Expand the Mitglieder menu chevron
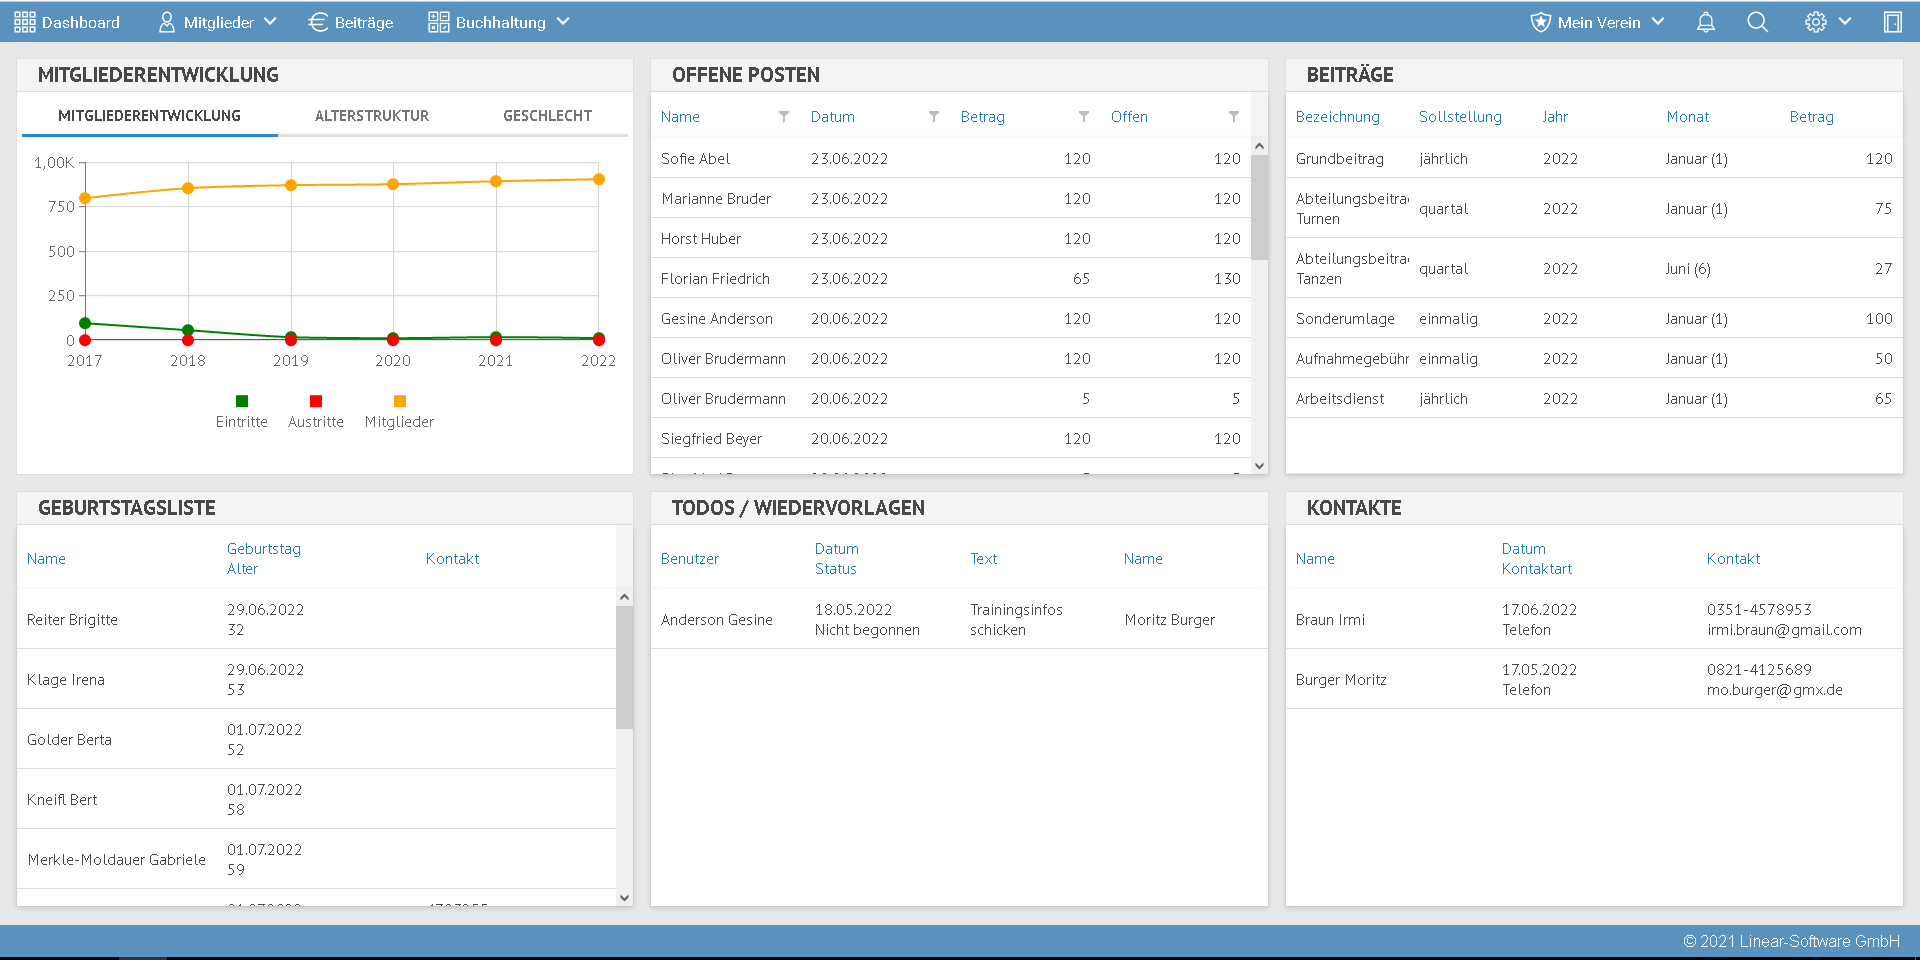This screenshot has height=960, width=1920. 270,21
